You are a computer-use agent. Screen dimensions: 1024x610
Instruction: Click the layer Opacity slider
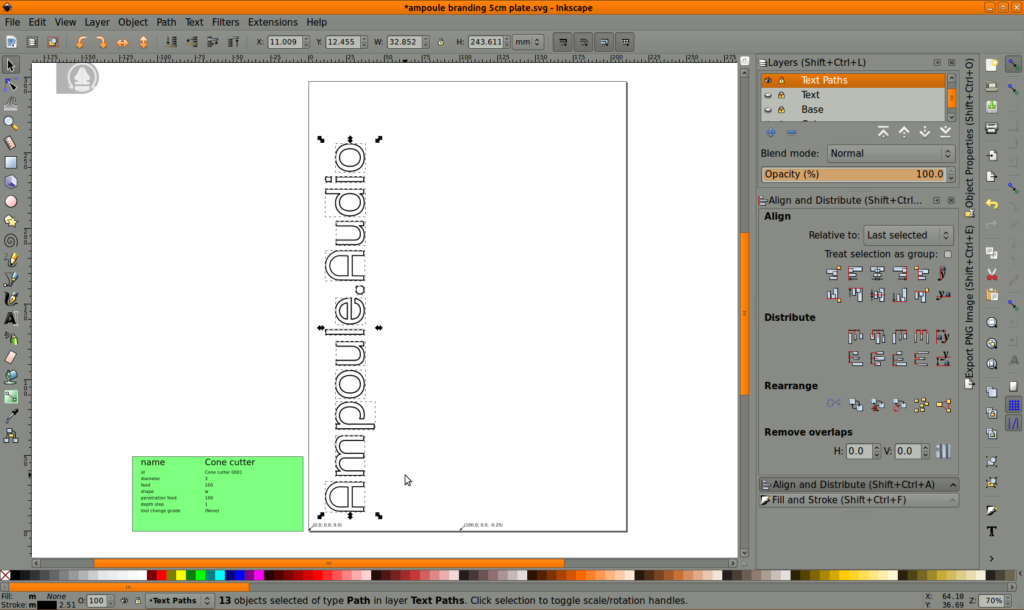pyautogui.click(x=854, y=174)
